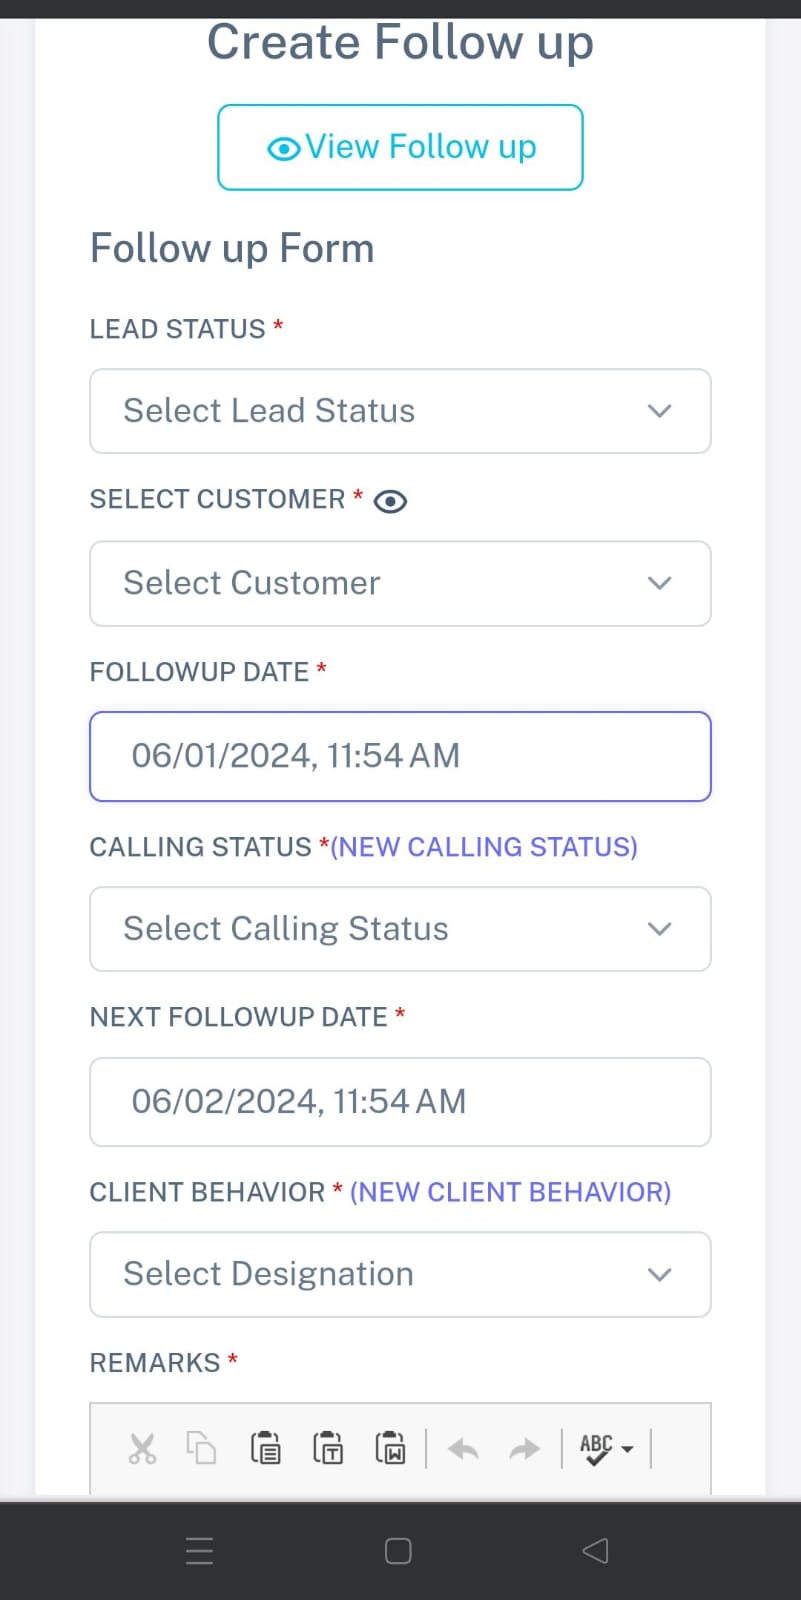Click the Next Followup Date field
The image size is (801, 1600).
[400, 1102]
